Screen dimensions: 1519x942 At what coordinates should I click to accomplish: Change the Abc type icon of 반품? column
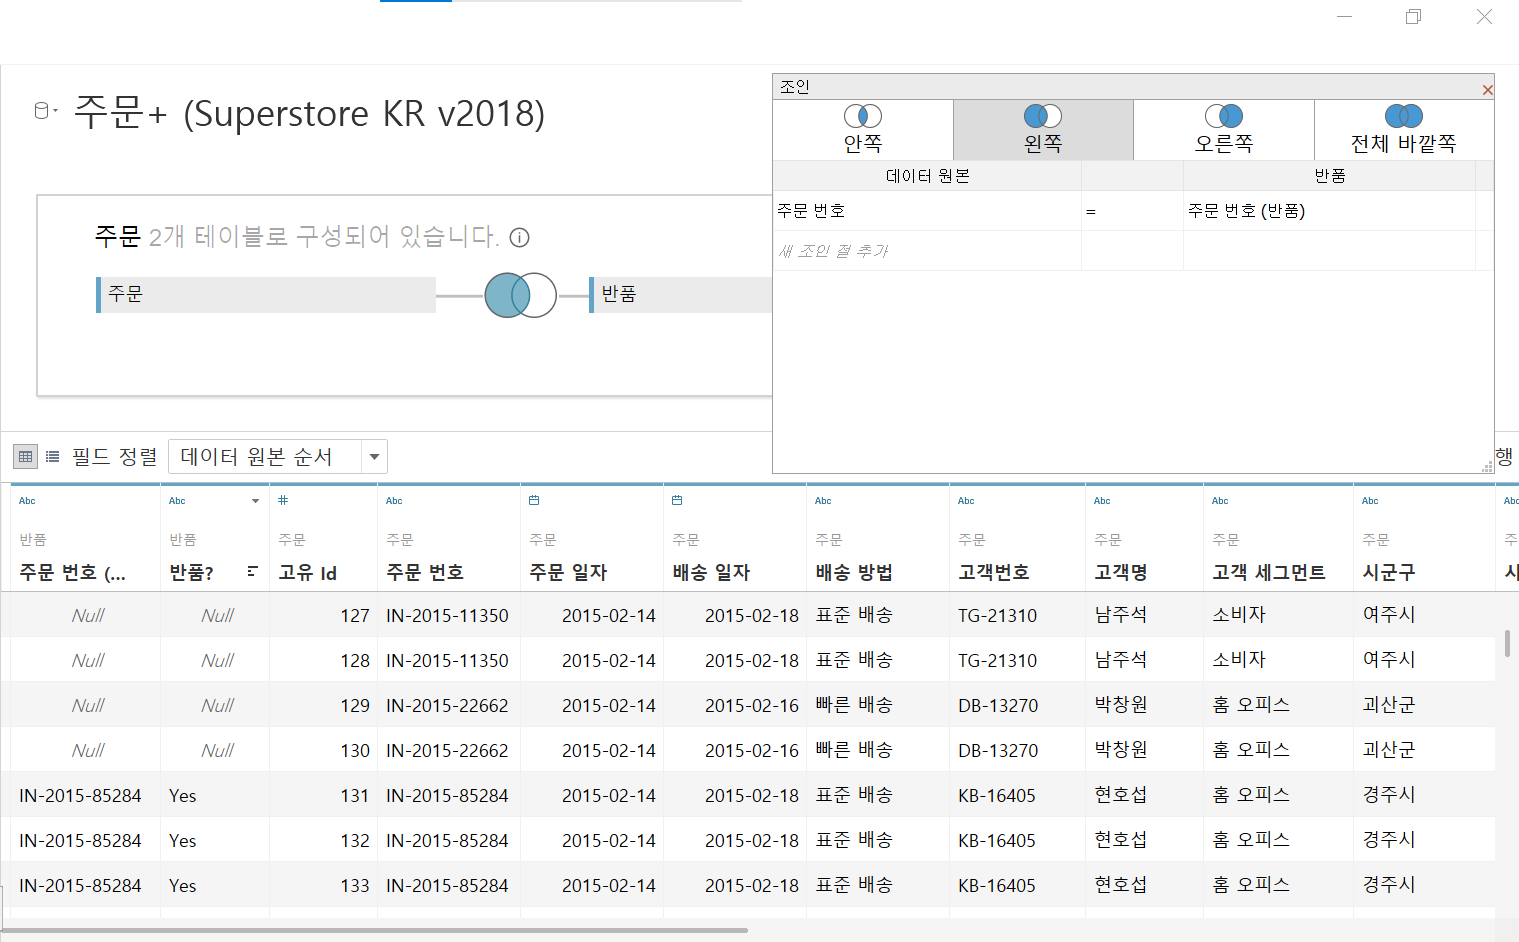(177, 501)
